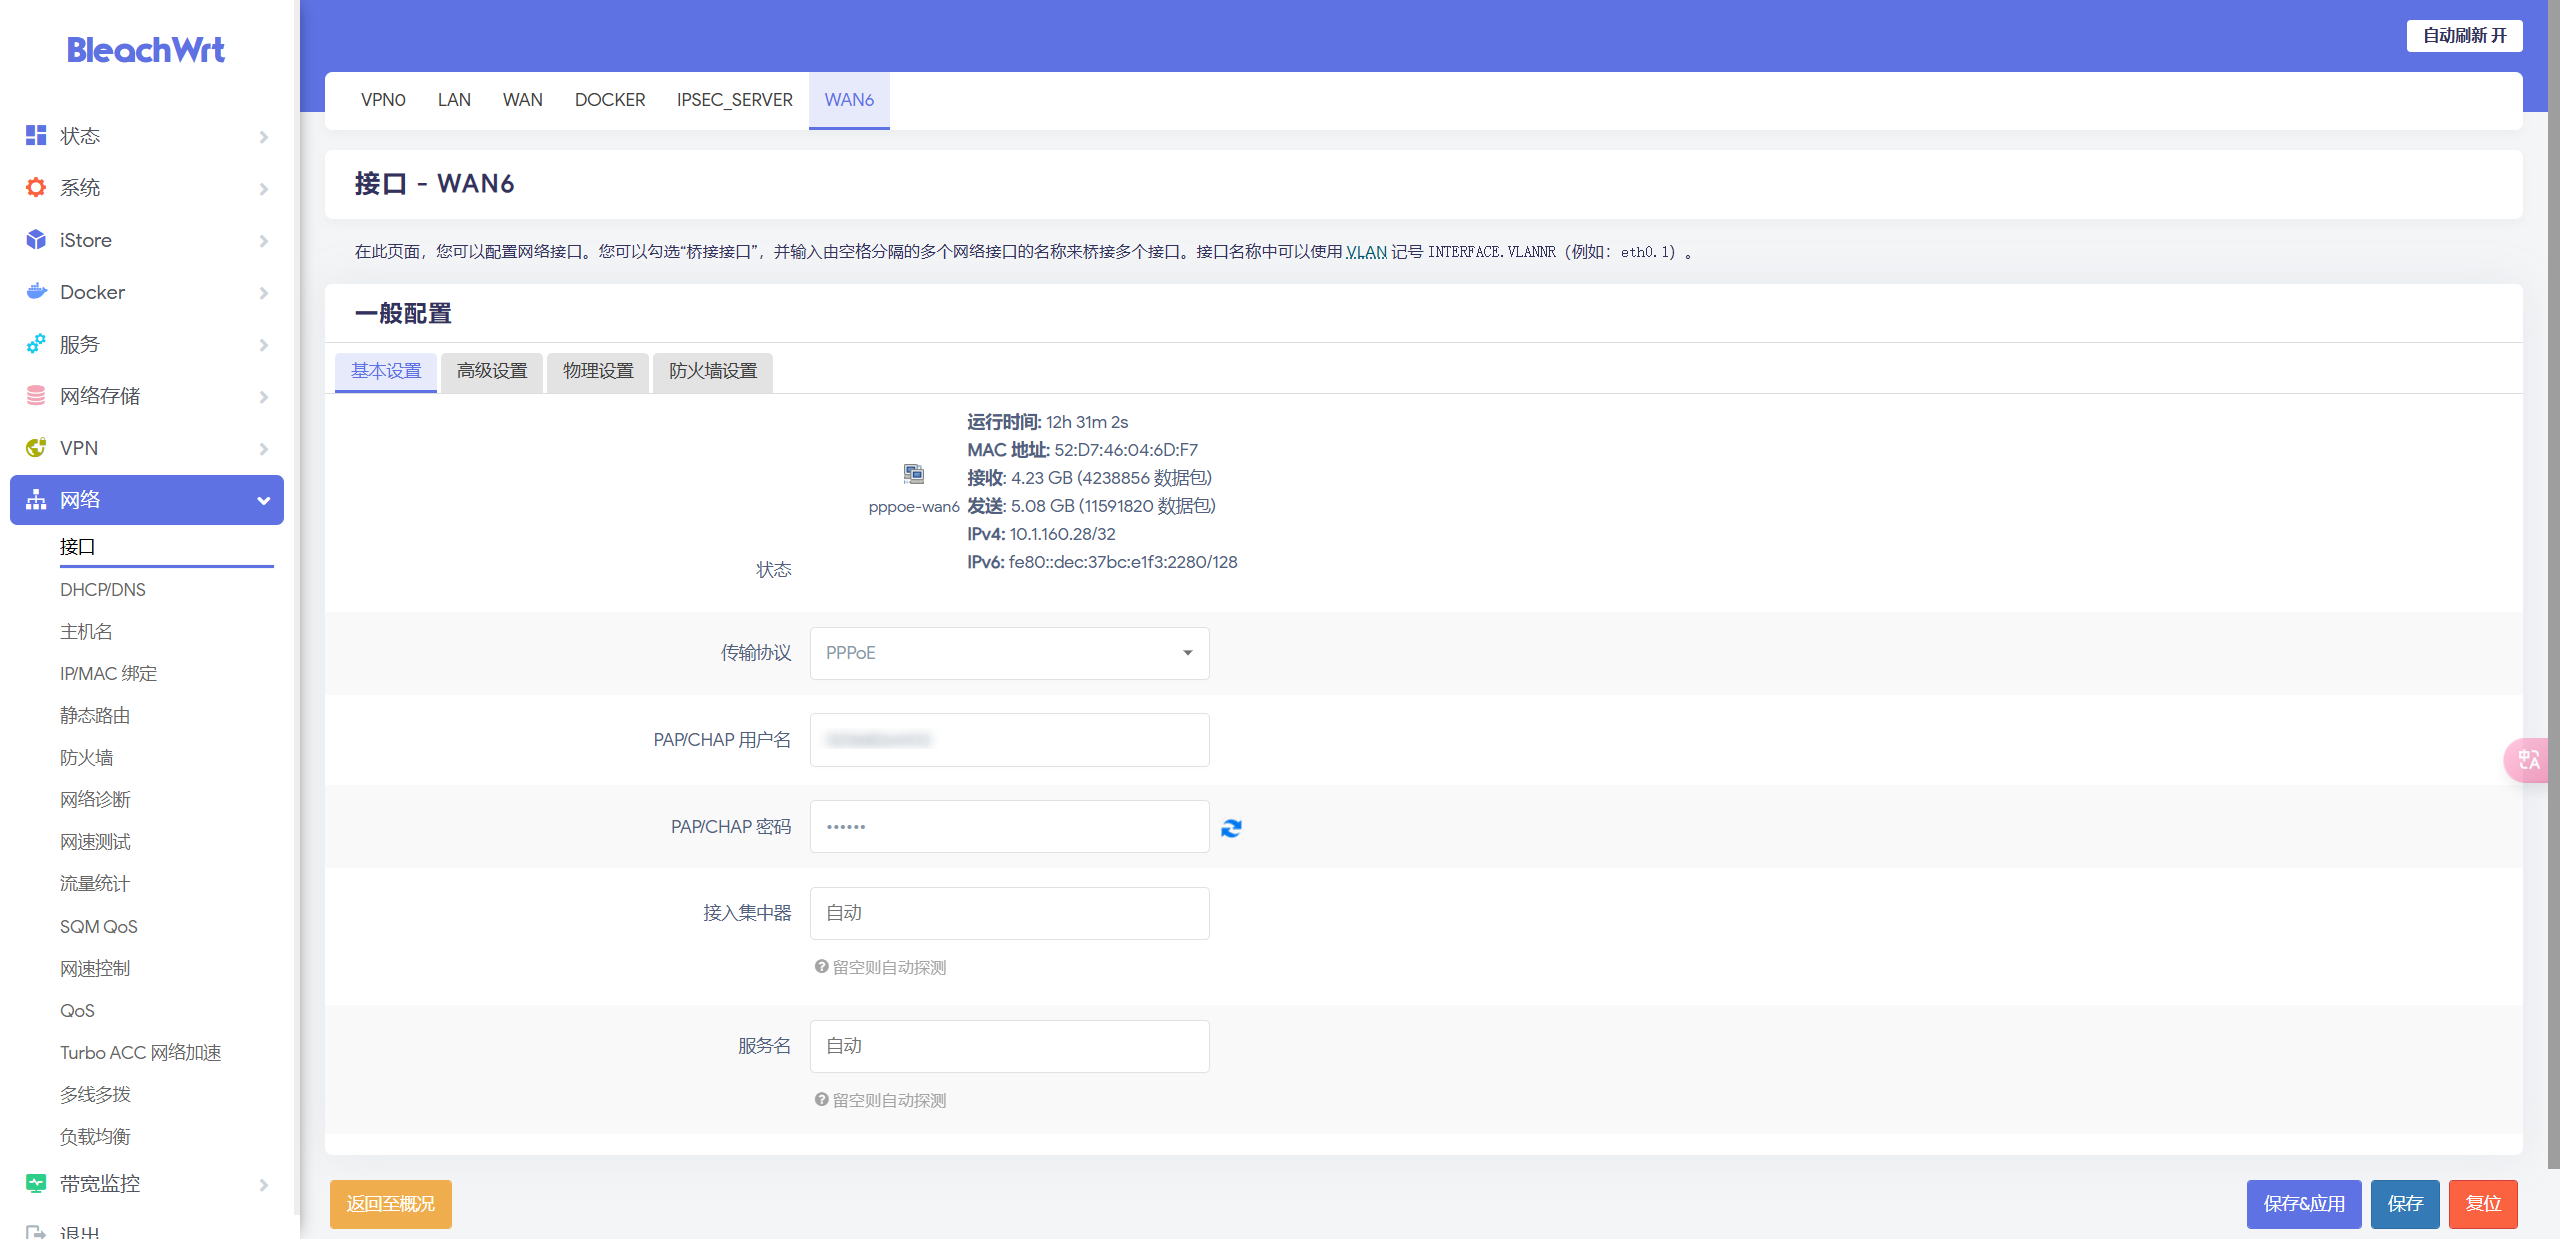The width and height of the screenshot is (2560, 1239).
Task: Open the 传输协议 PPPoE dropdown
Action: 1009,653
